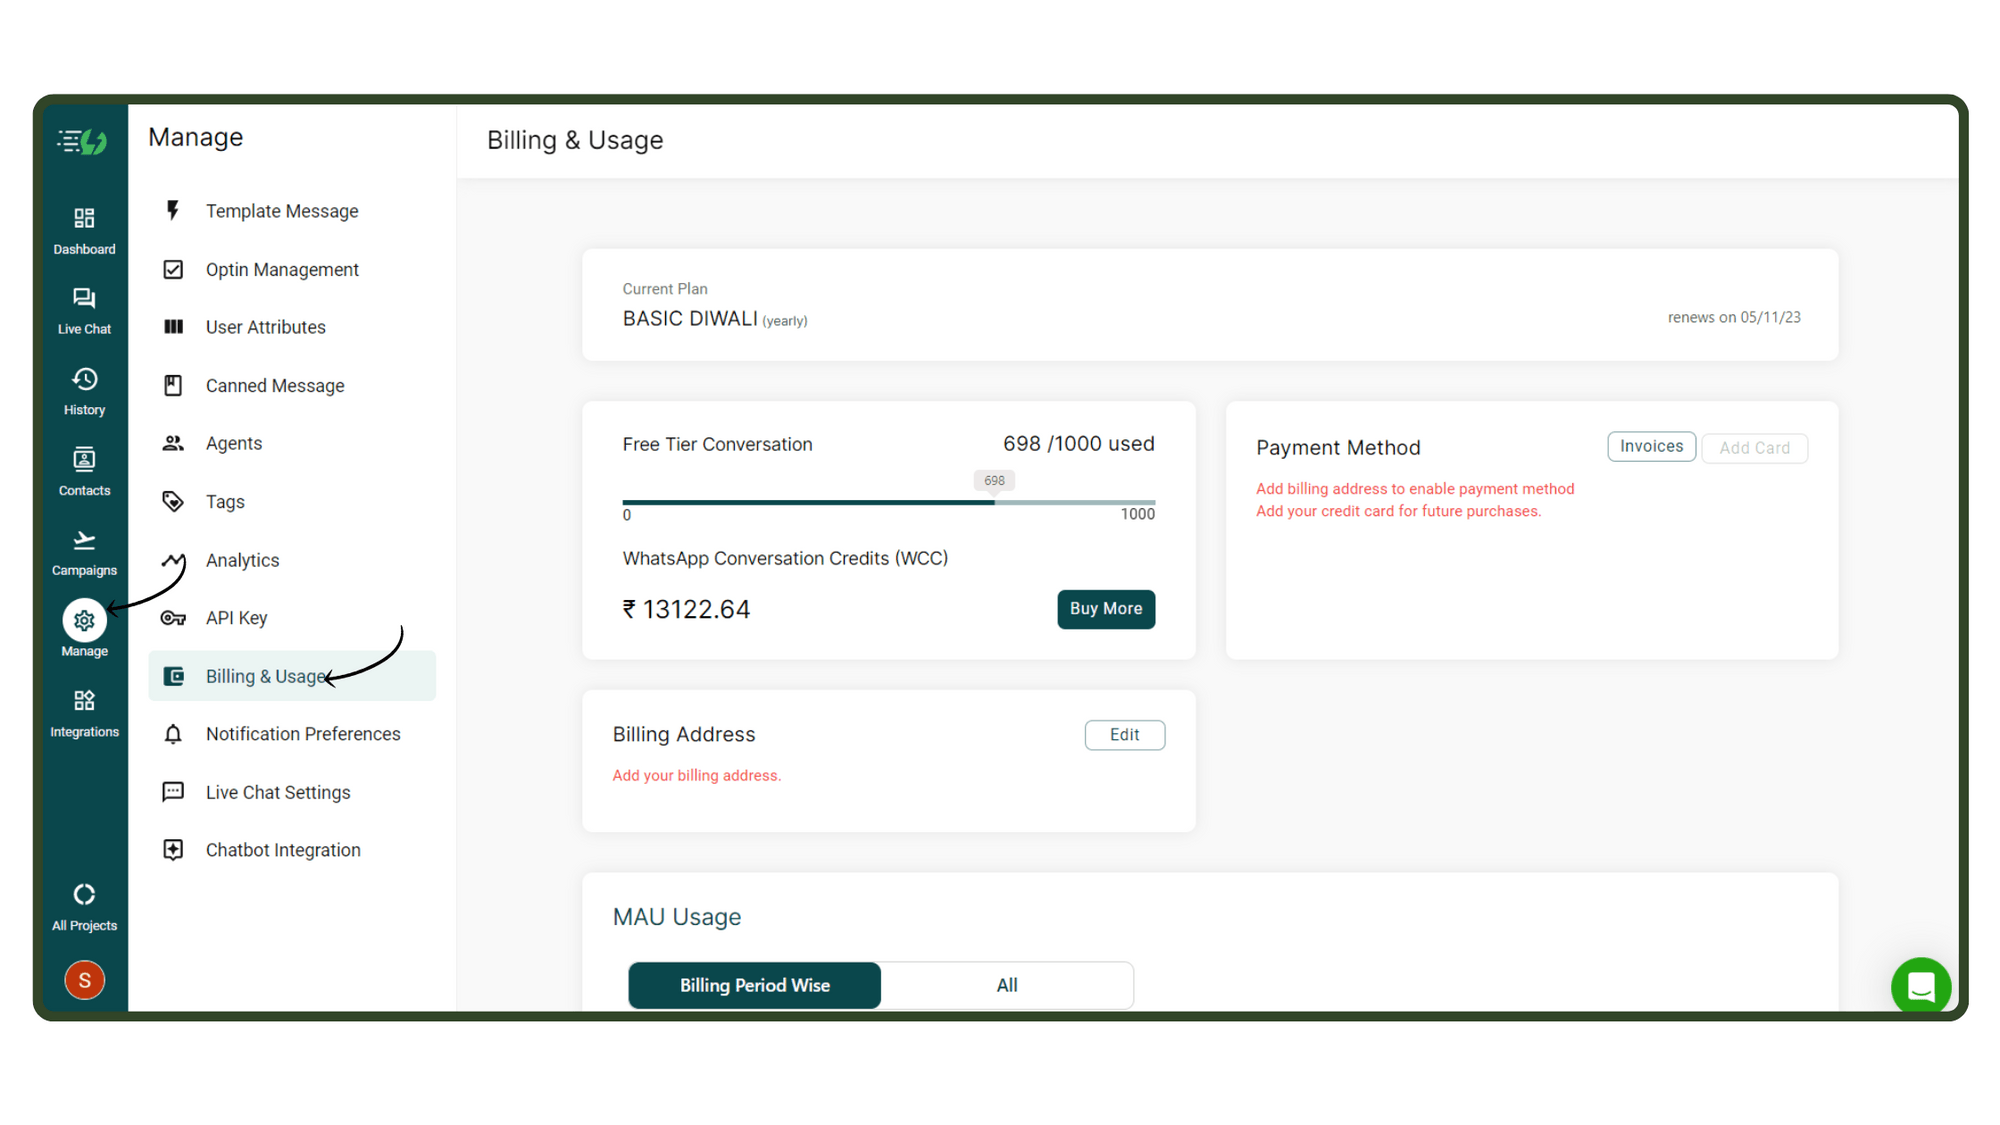
Task: Expand Chatbot Integration settings
Action: click(284, 850)
